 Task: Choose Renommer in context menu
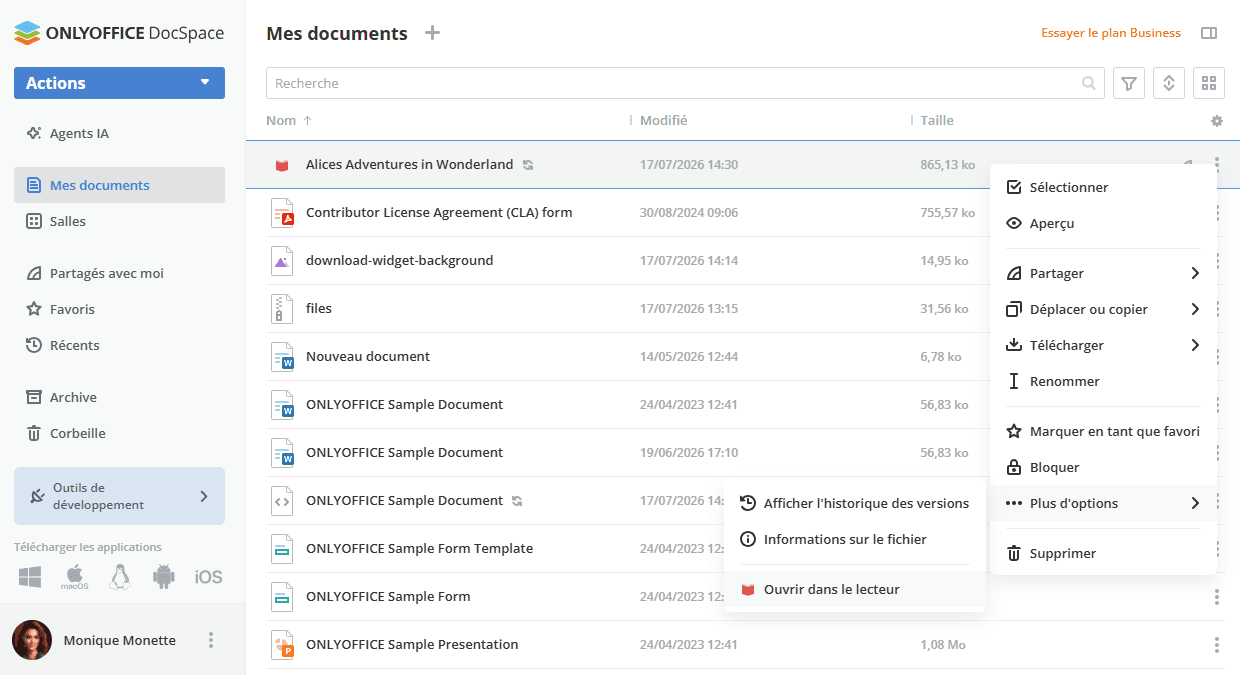(1103, 381)
